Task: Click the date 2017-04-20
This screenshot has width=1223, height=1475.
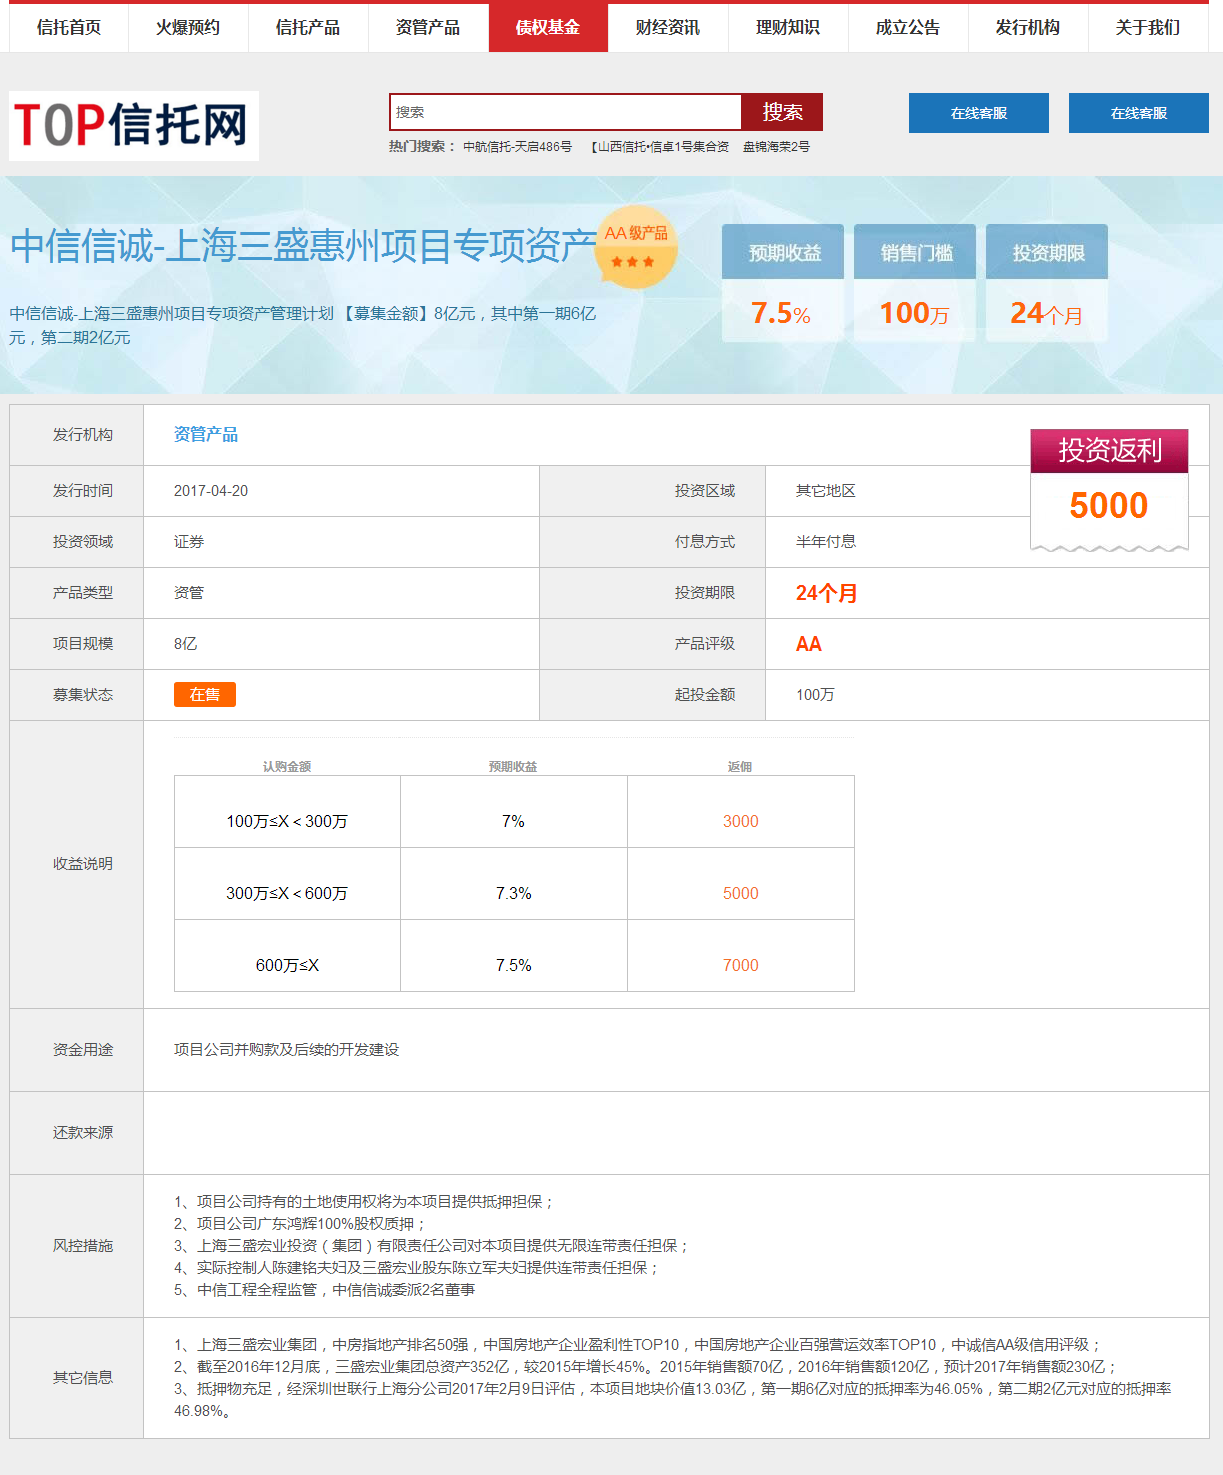Action: tap(211, 491)
